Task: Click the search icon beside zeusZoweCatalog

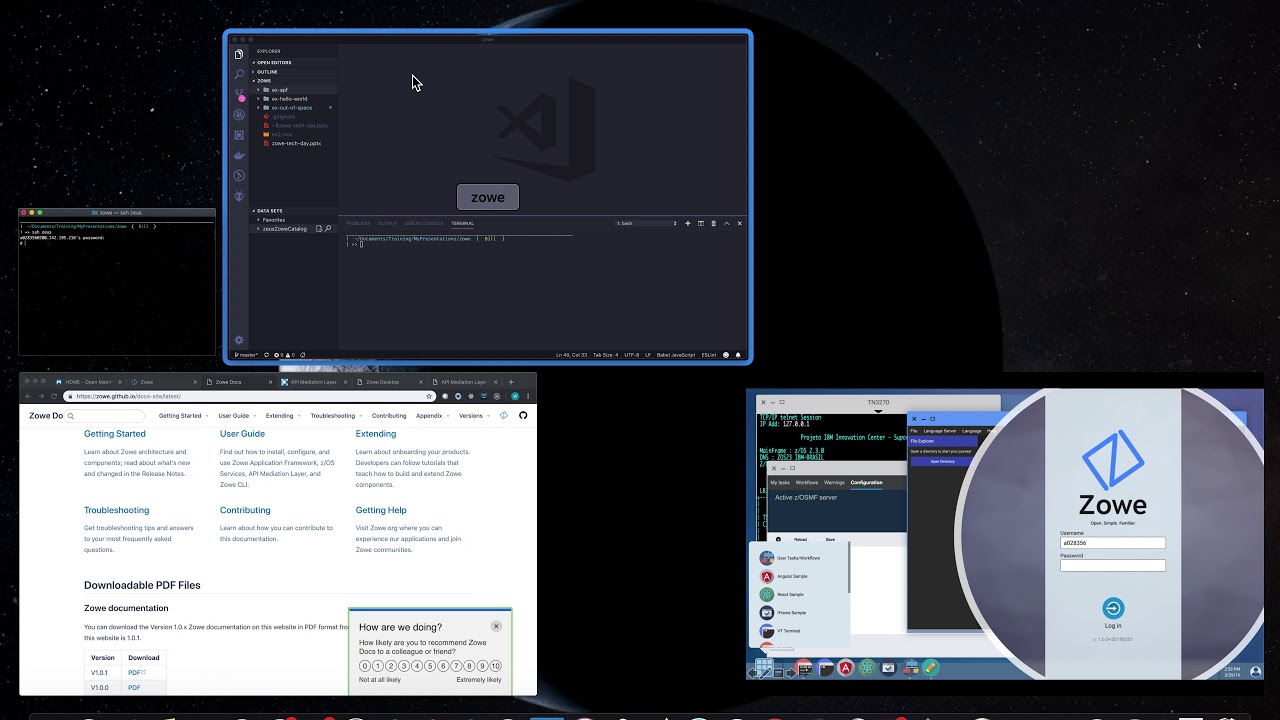Action: [328, 229]
